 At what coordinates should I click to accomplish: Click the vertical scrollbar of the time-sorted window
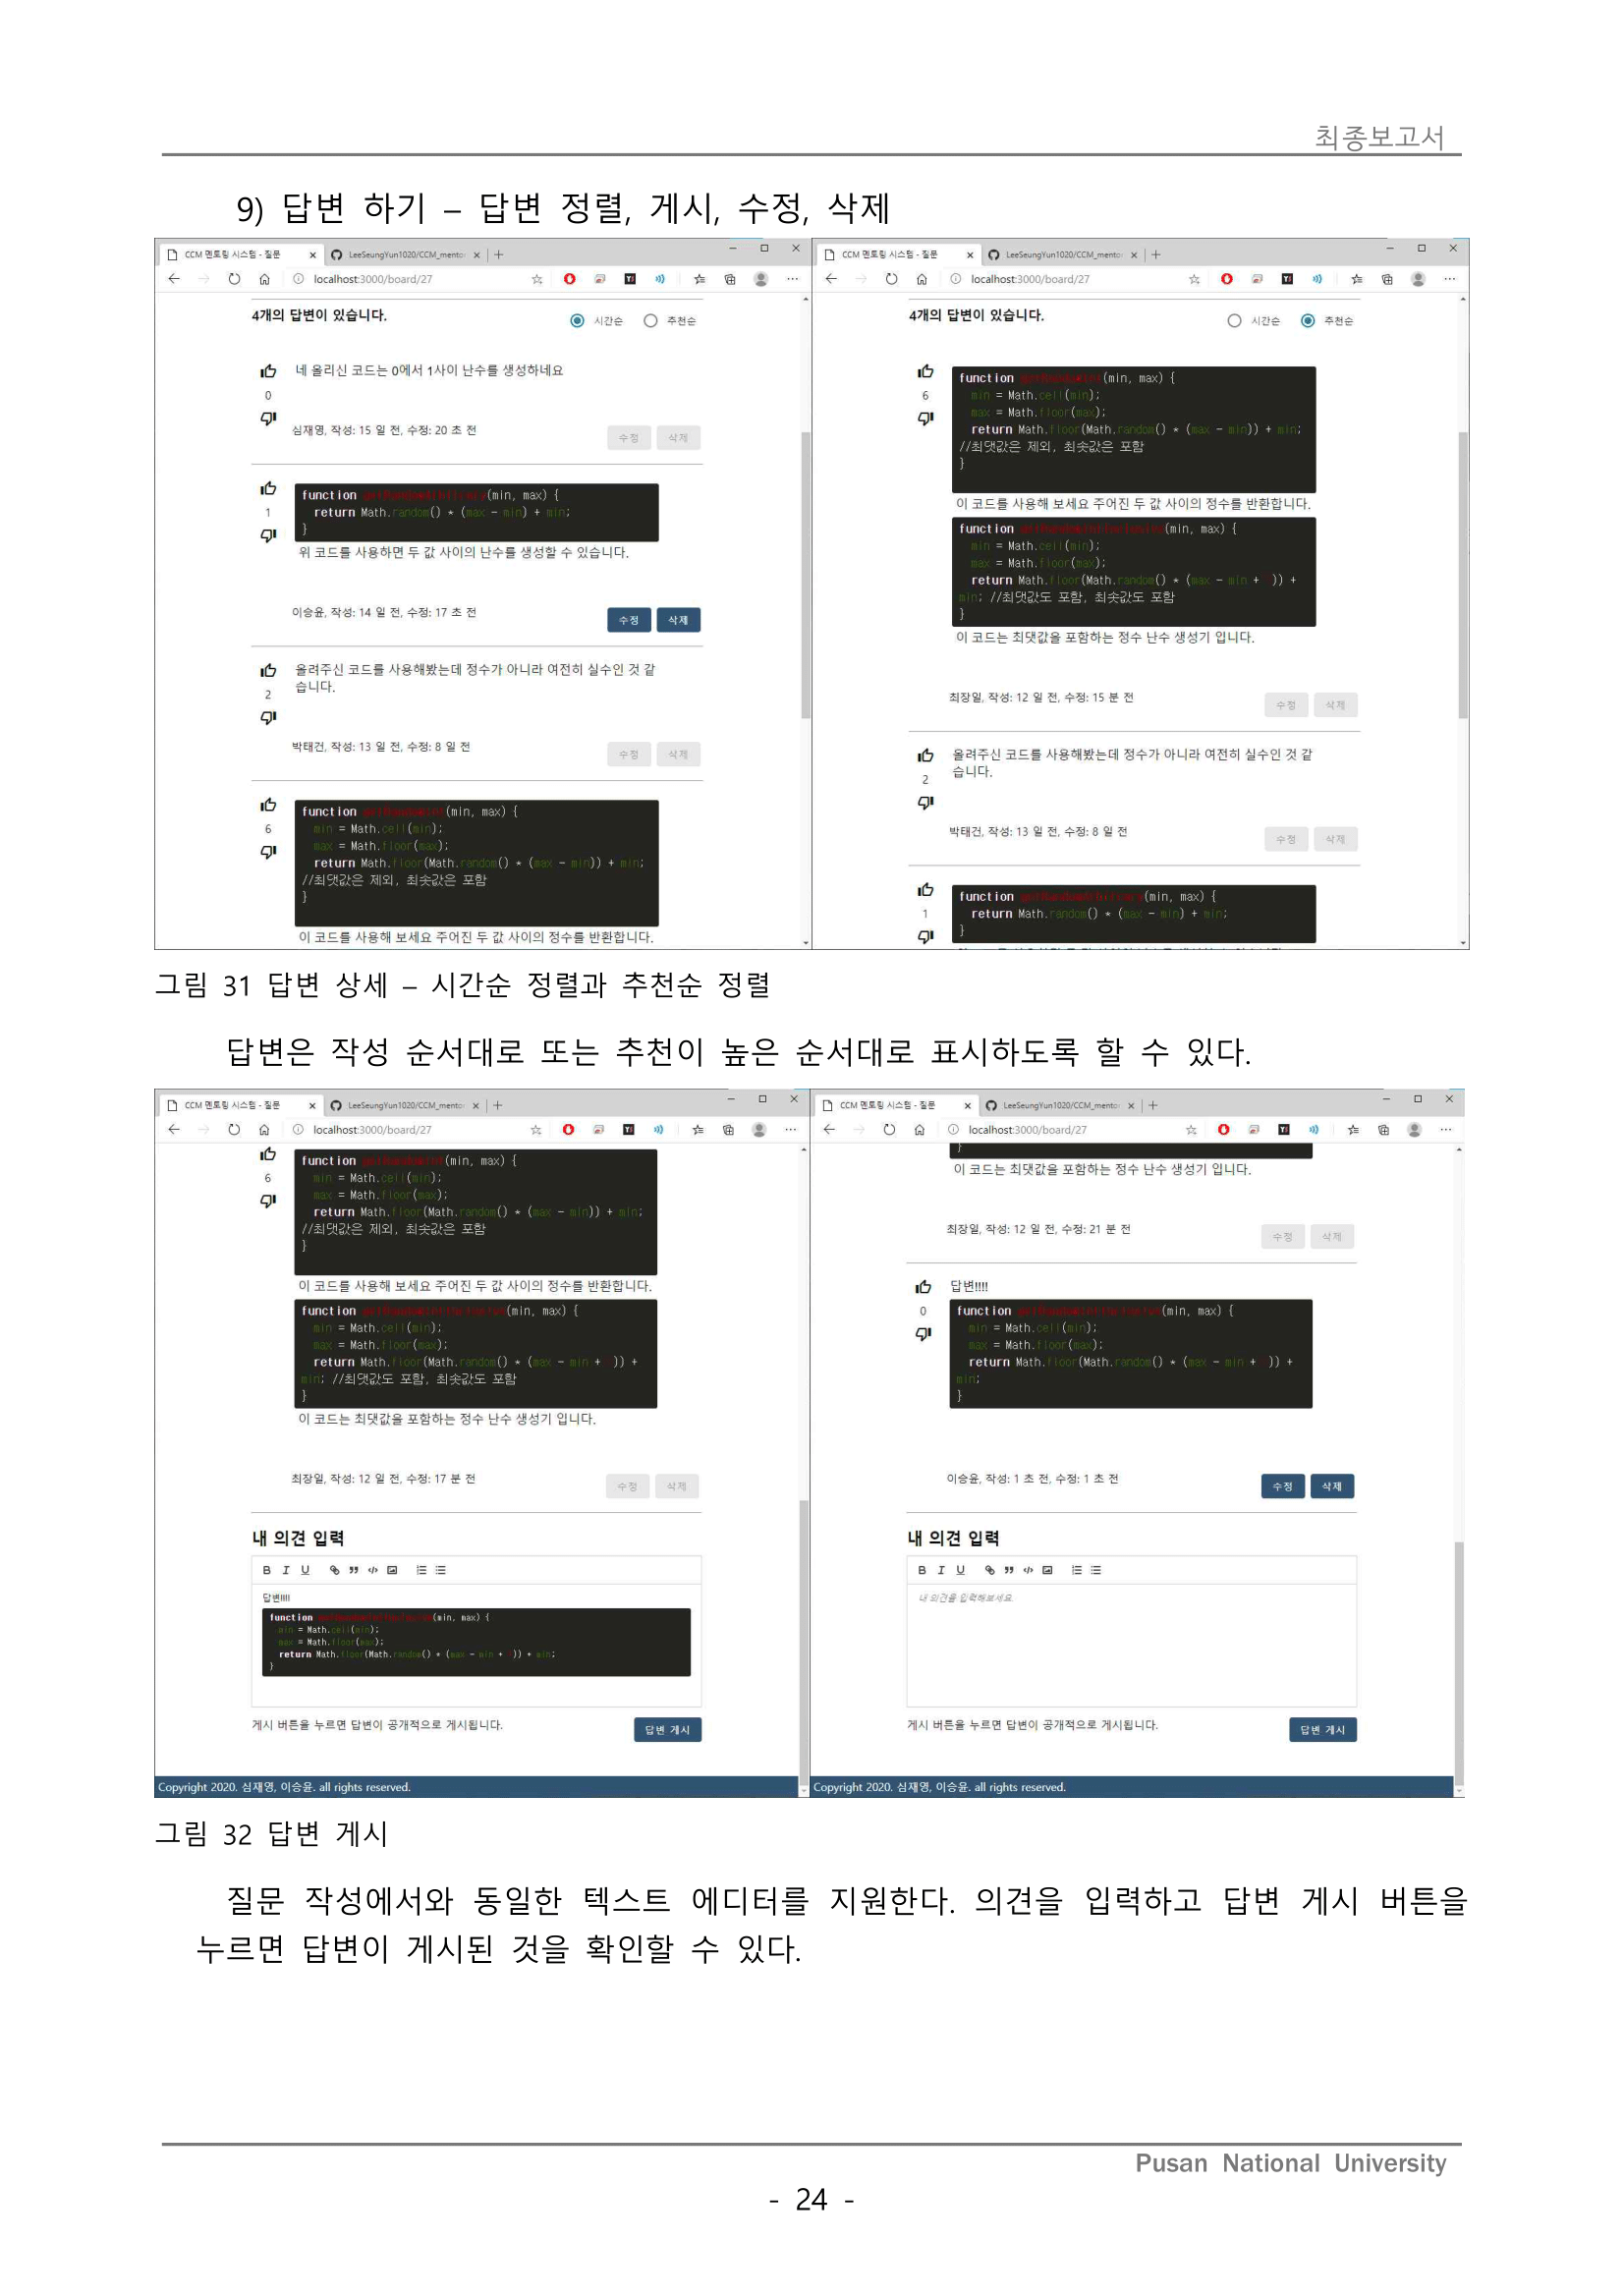(x=806, y=576)
